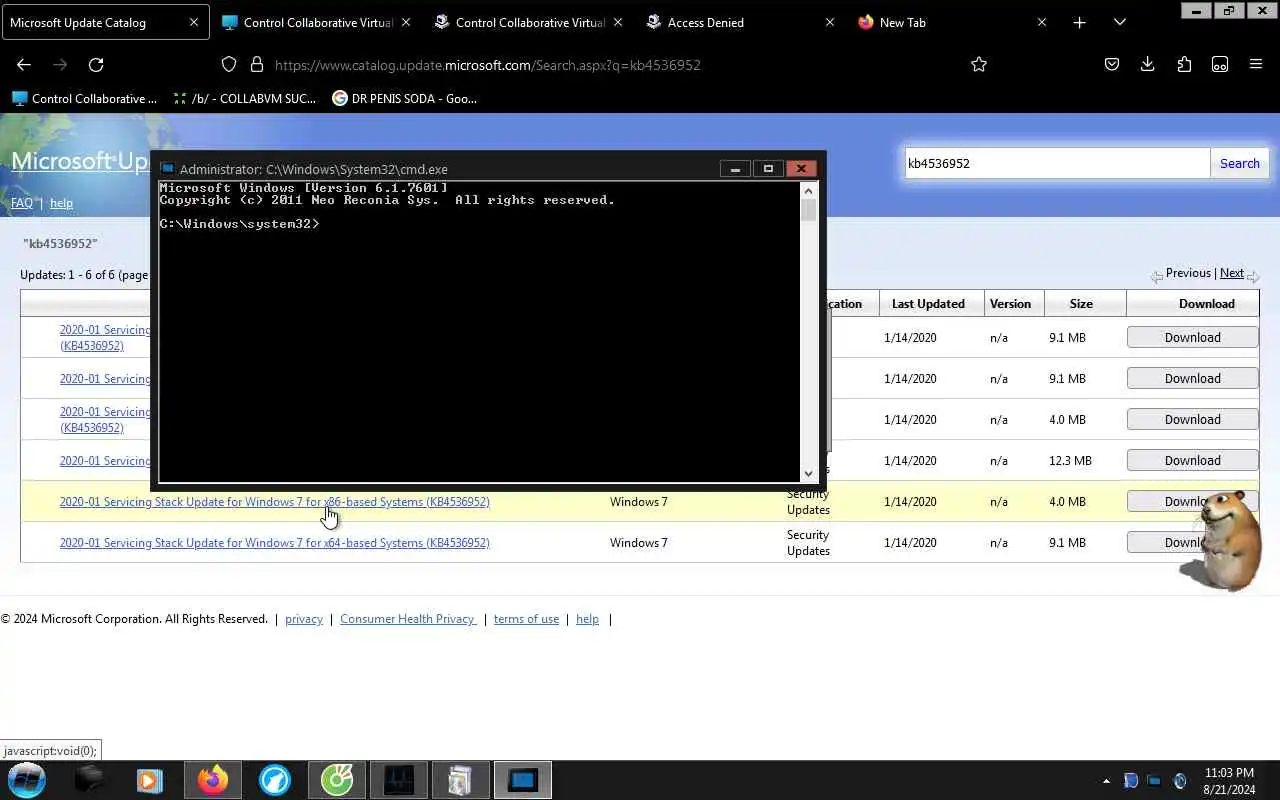Viewport: 1280px width, 800px height.
Task: Open the FAQ link in catalog header
Action: tap(22, 203)
